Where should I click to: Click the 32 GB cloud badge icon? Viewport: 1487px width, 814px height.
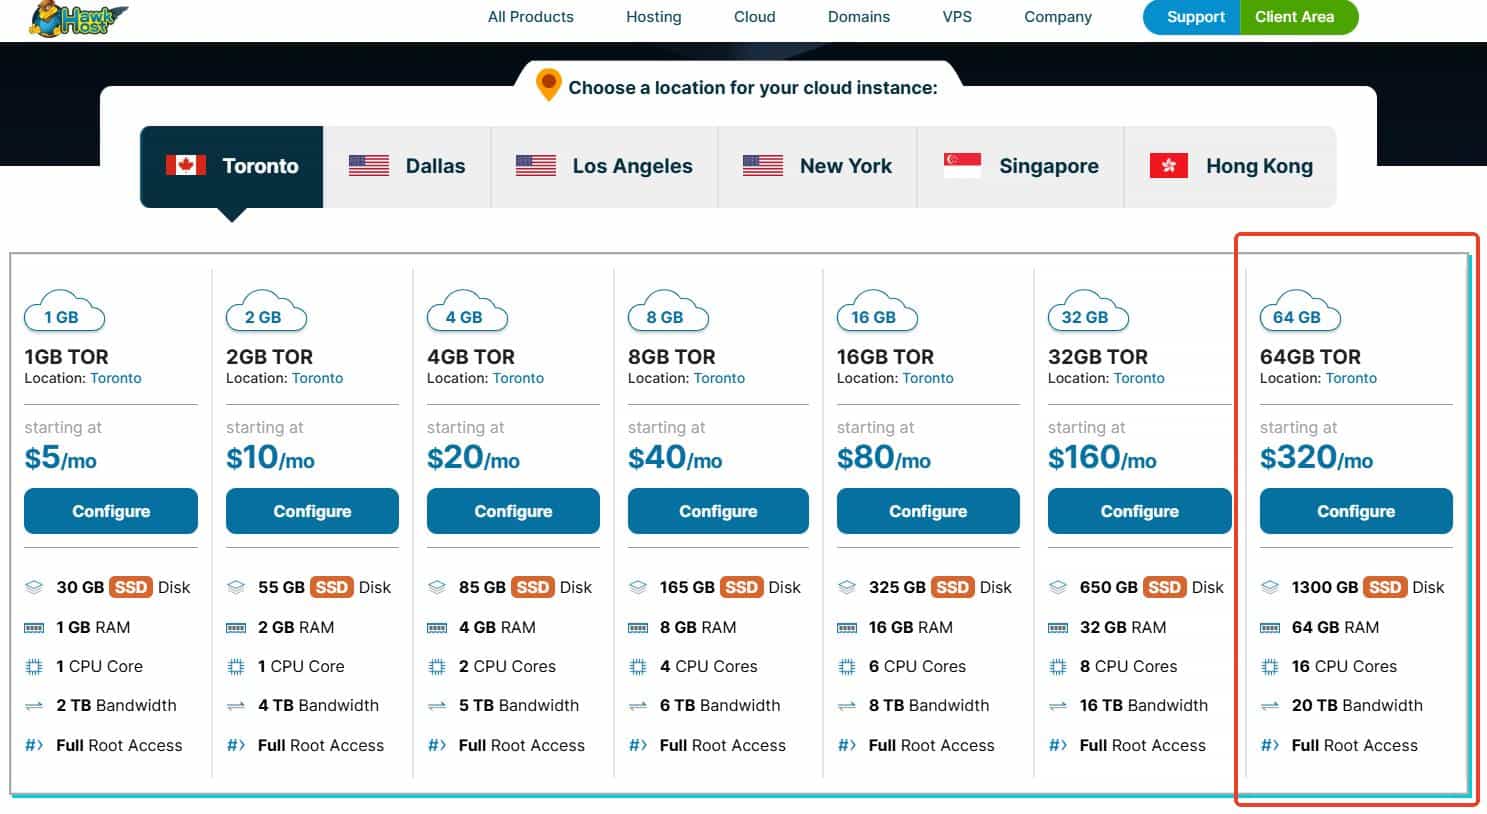pos(1088,311)
